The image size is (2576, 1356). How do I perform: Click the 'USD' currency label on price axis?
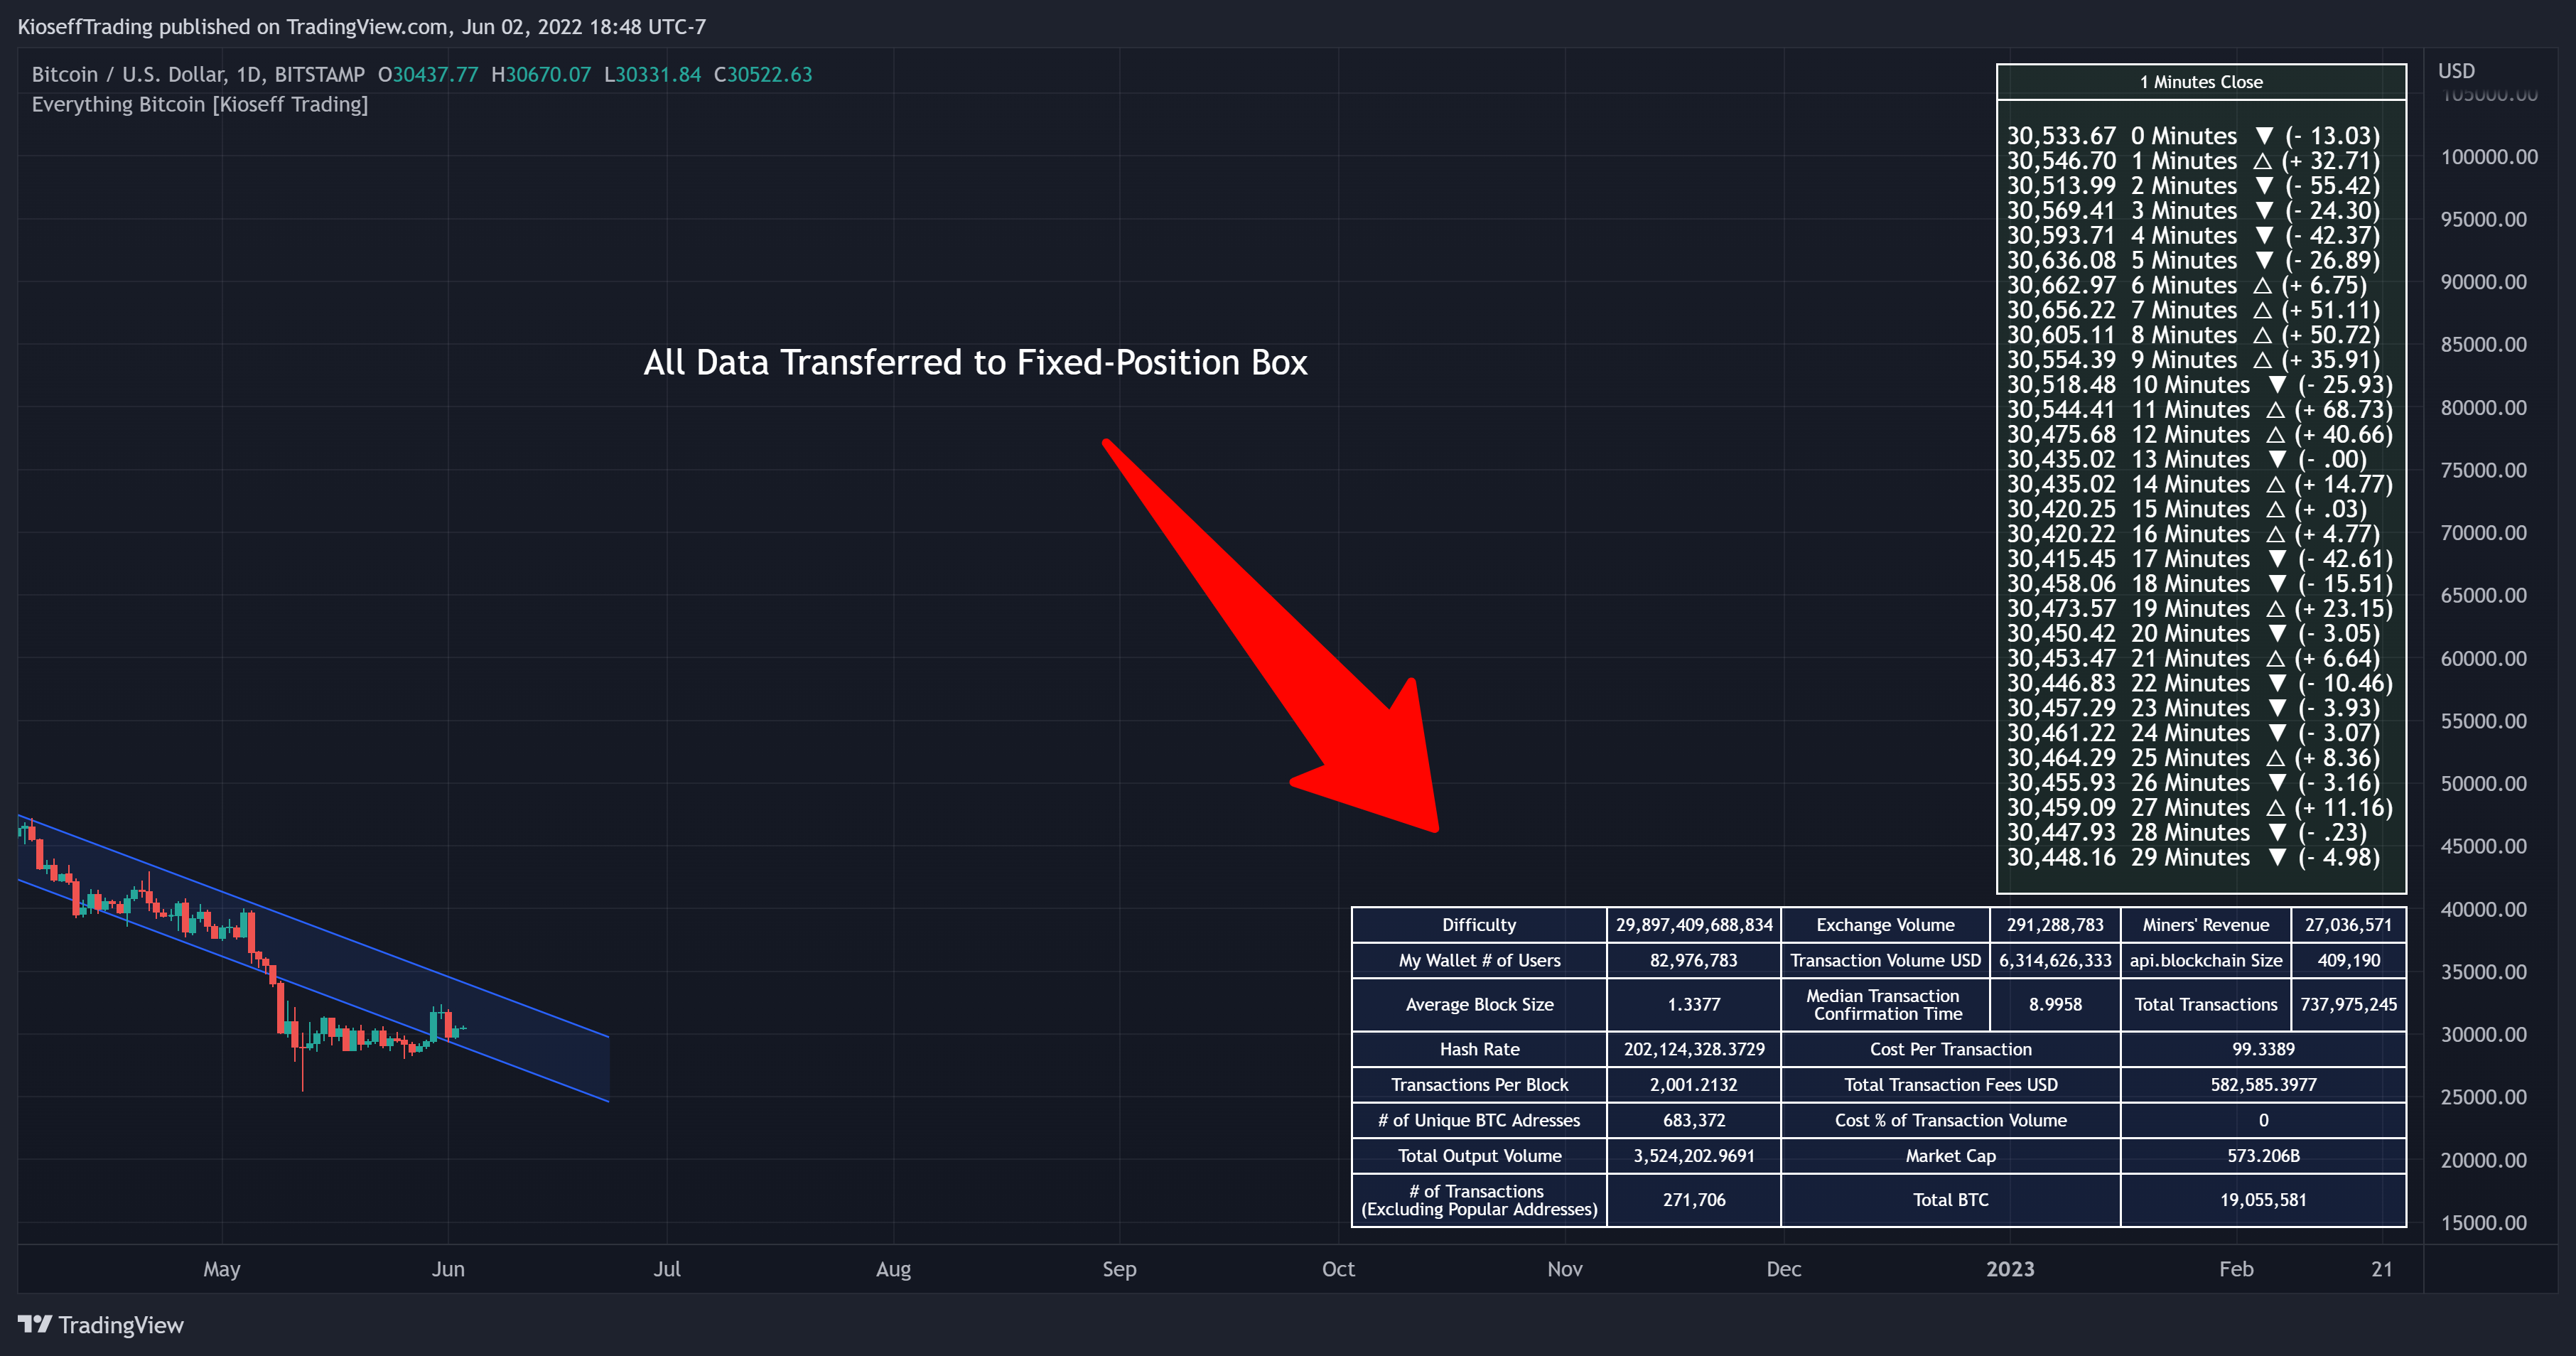coord(2456,71)
